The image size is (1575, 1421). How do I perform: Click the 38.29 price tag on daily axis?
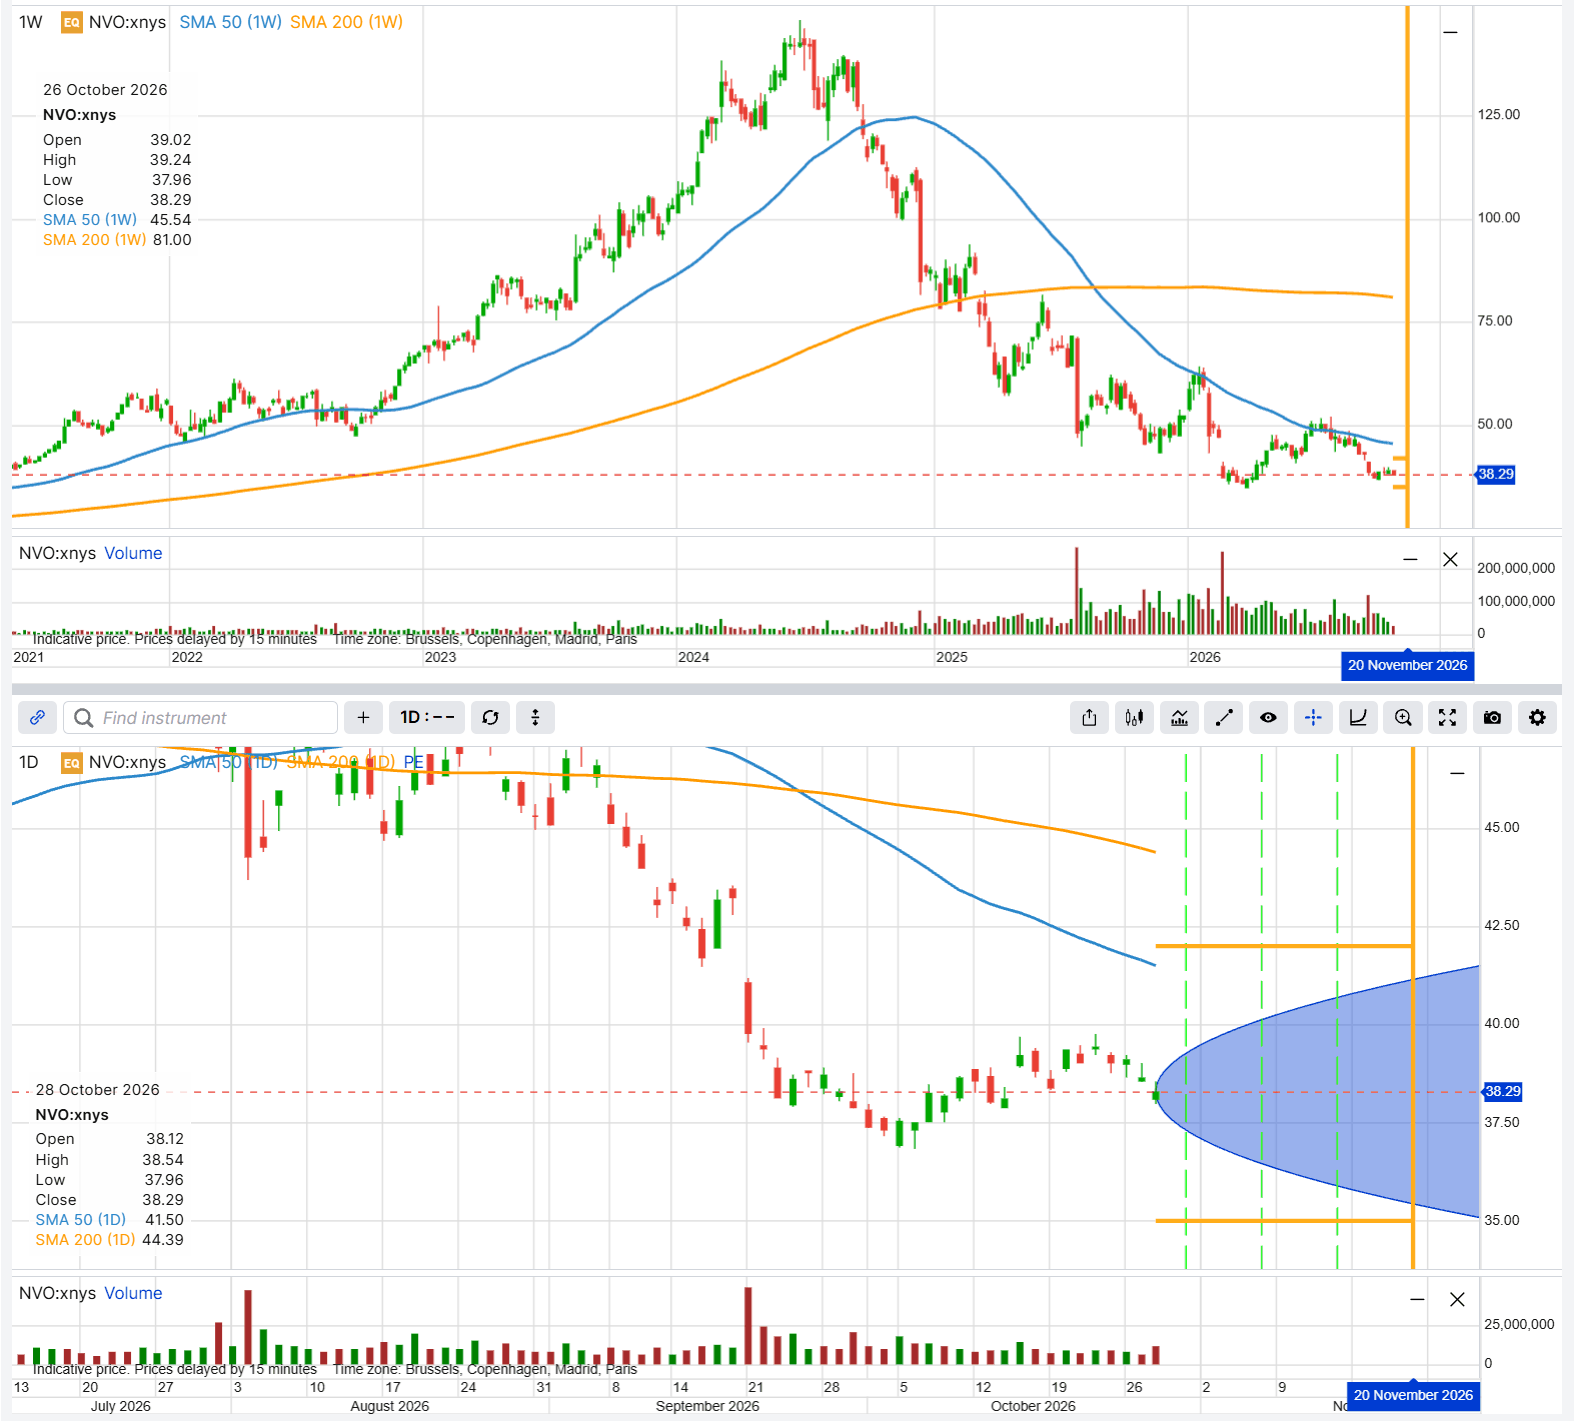1502,1091
